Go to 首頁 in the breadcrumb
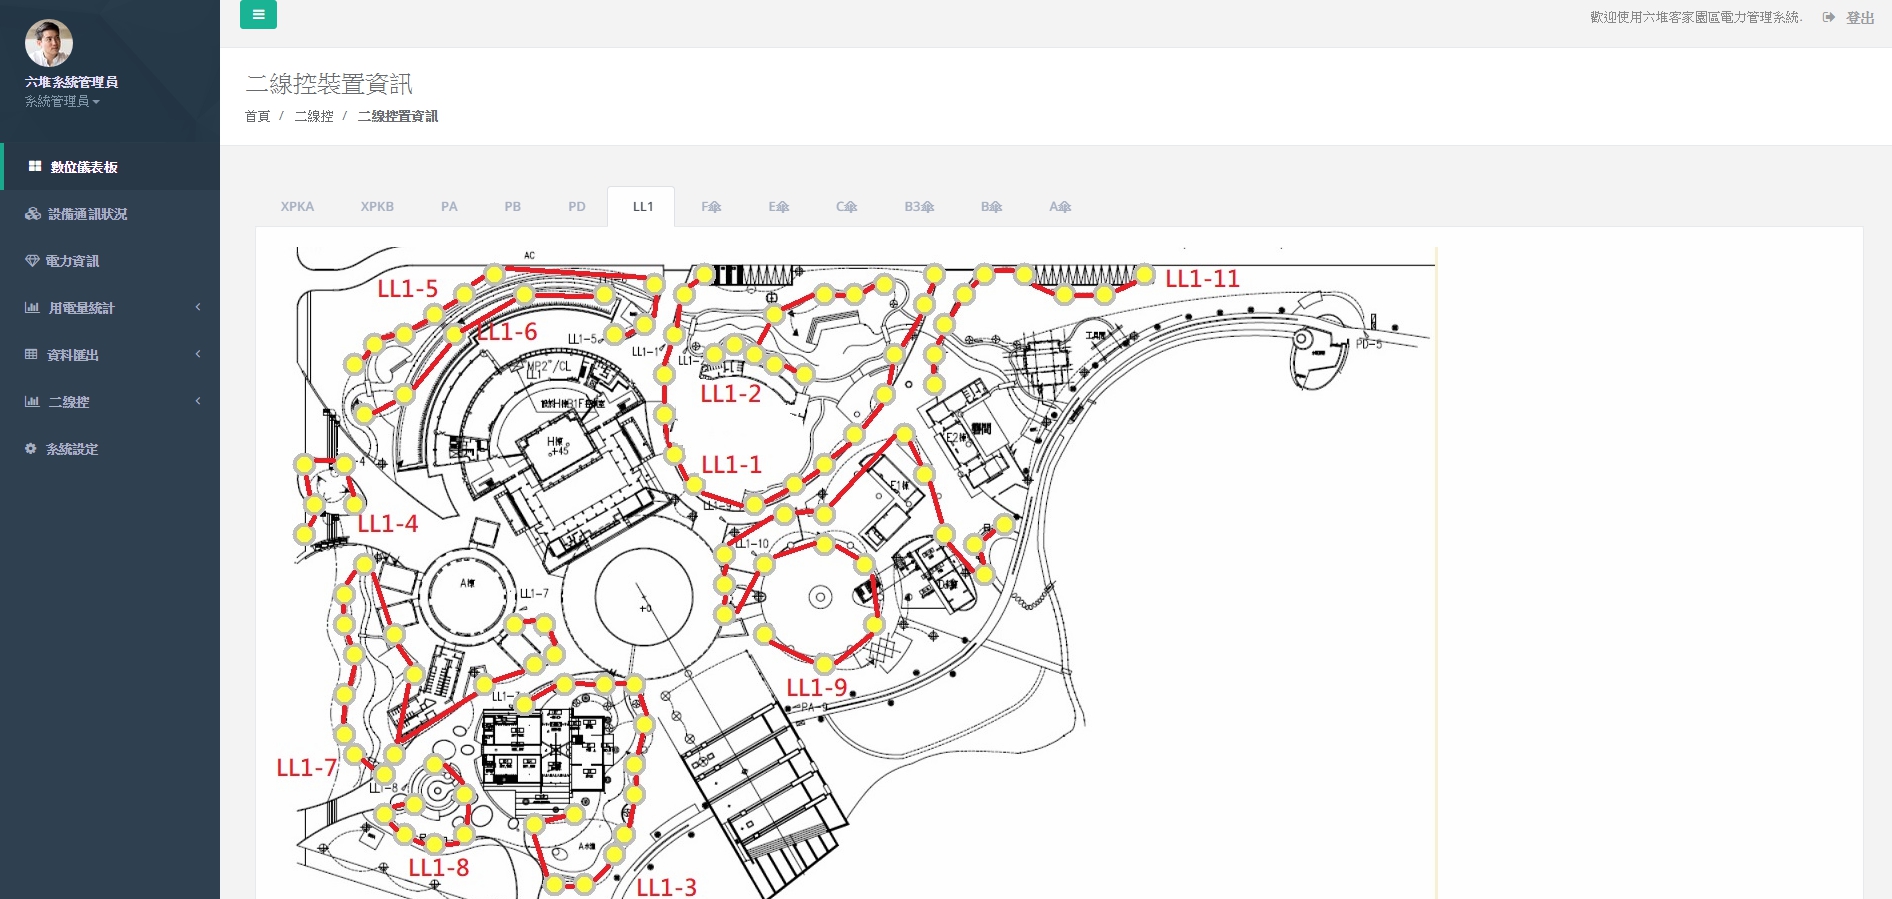The width and height of the screenshot is (1892, 899). (x=257, y=117)
